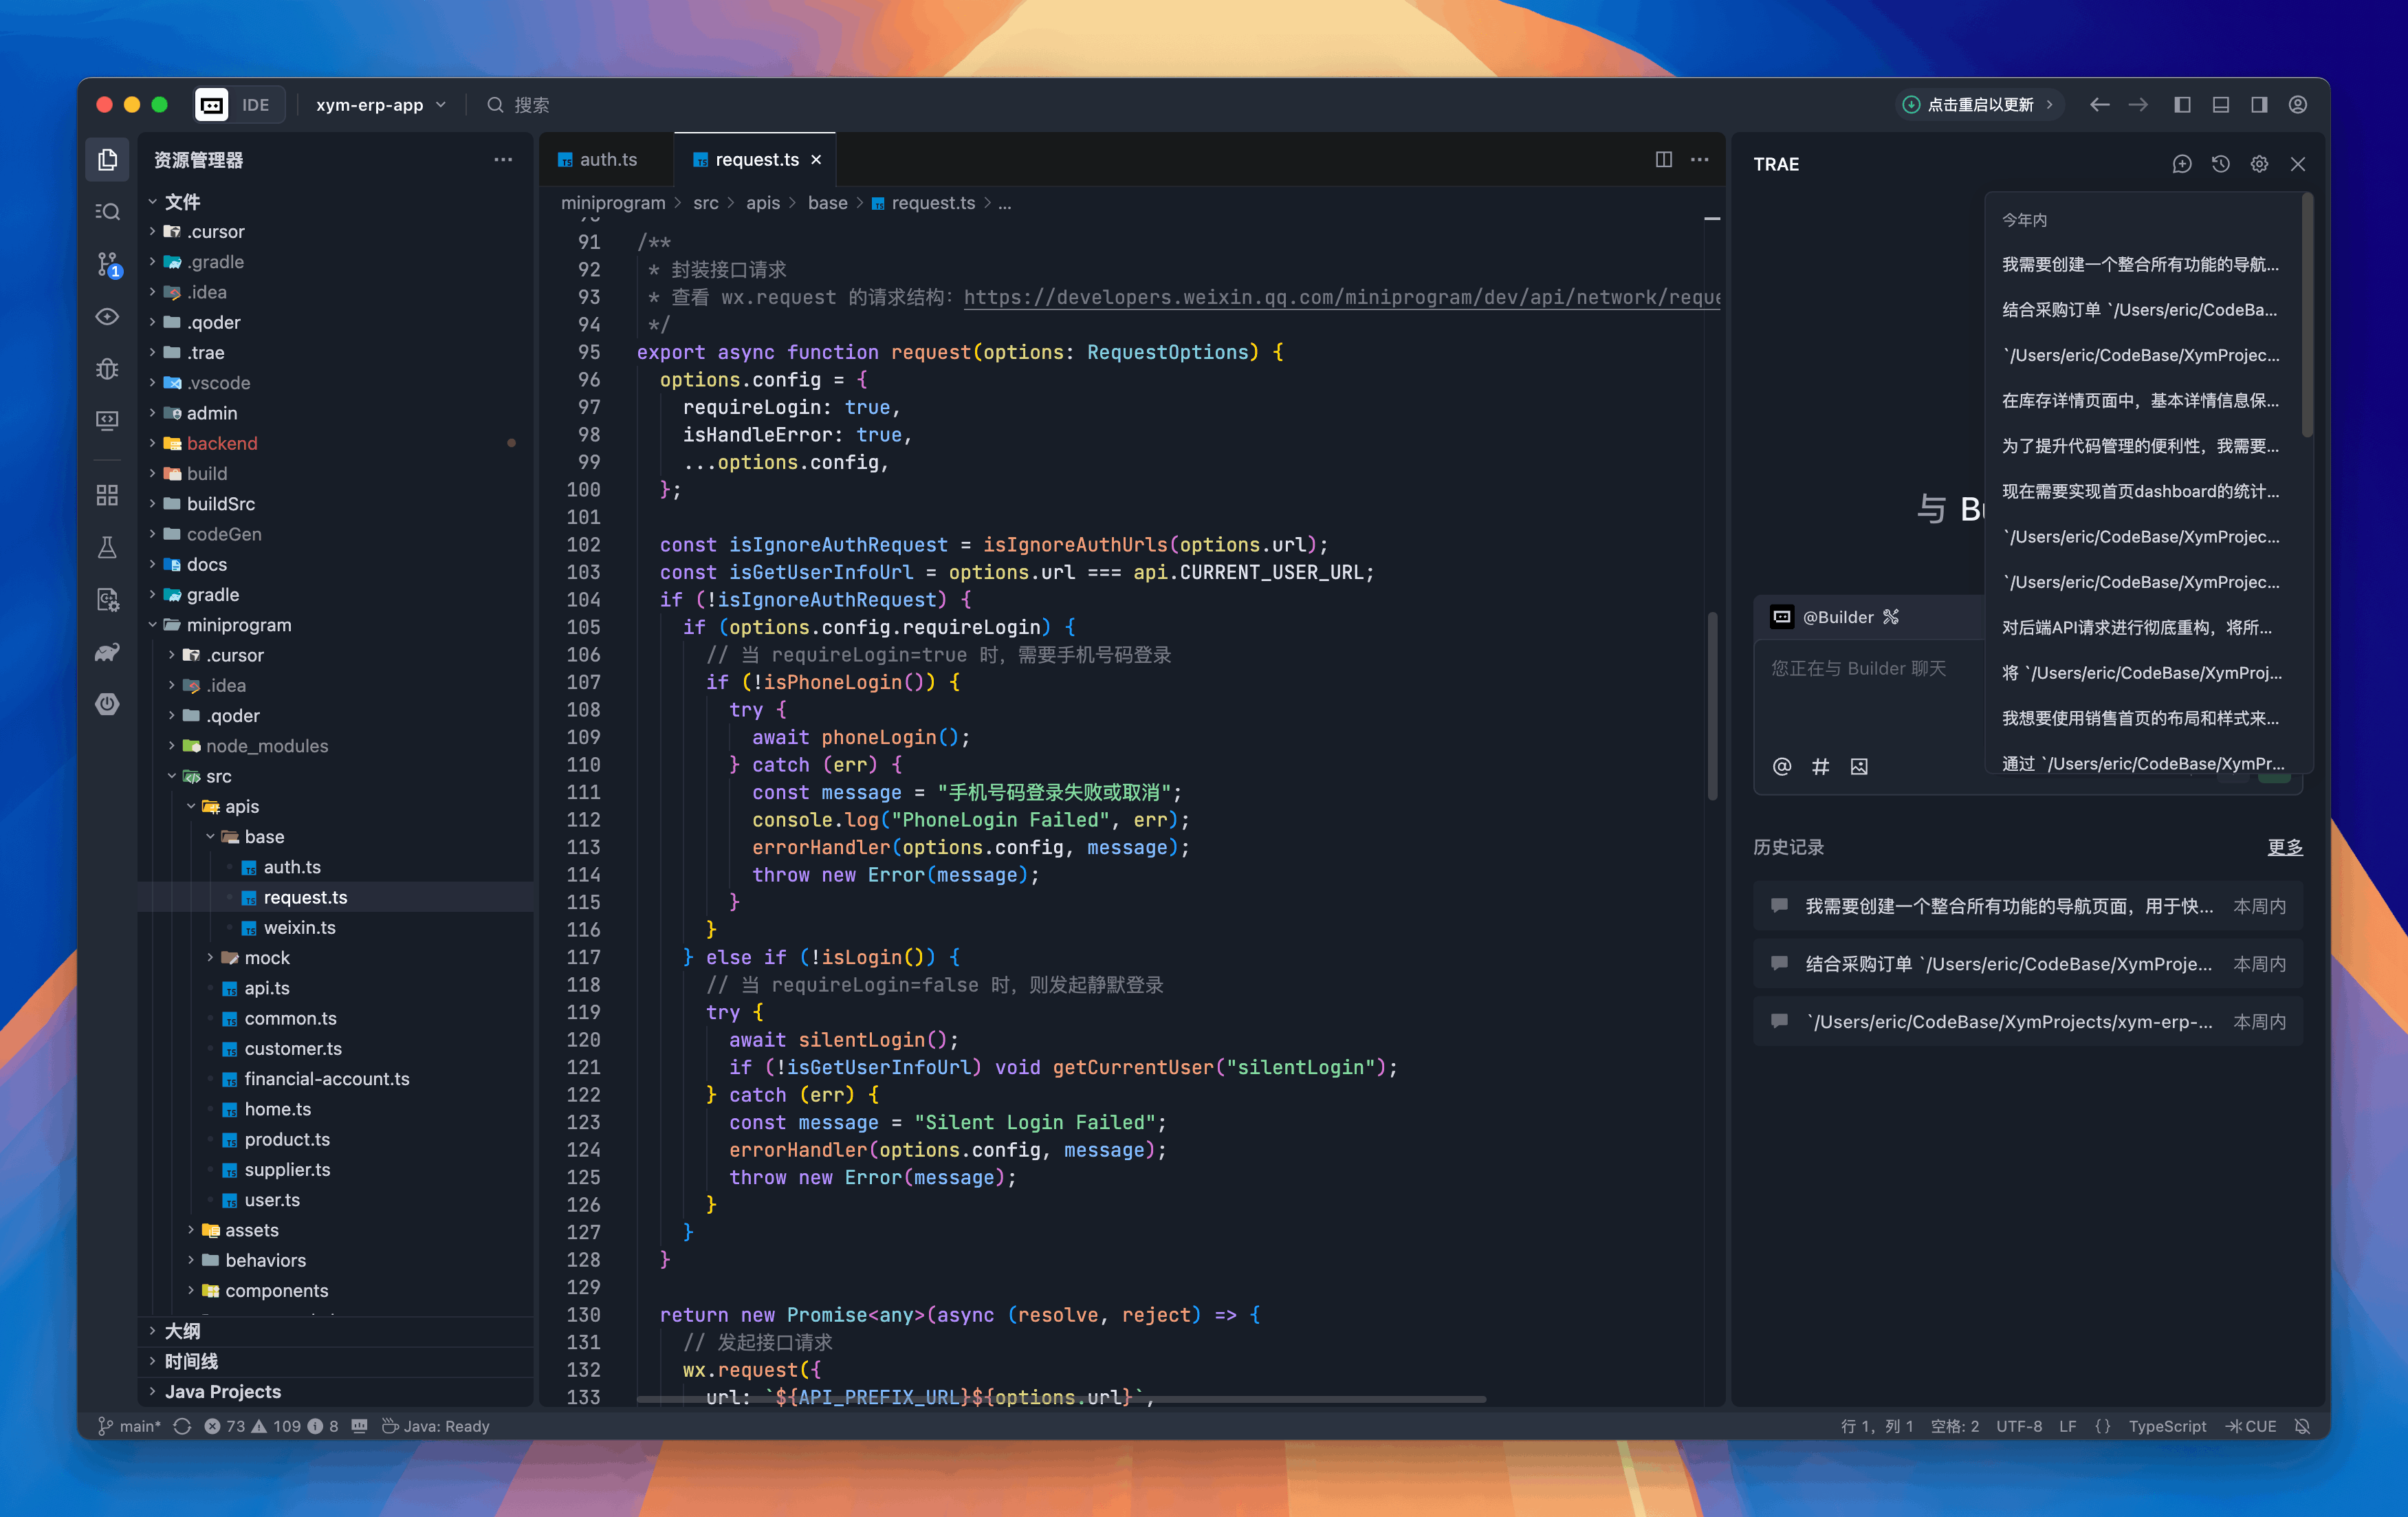2408x1517 pixels.
Task: Open the Run and Debug view
Action: (x=107, y=369)
